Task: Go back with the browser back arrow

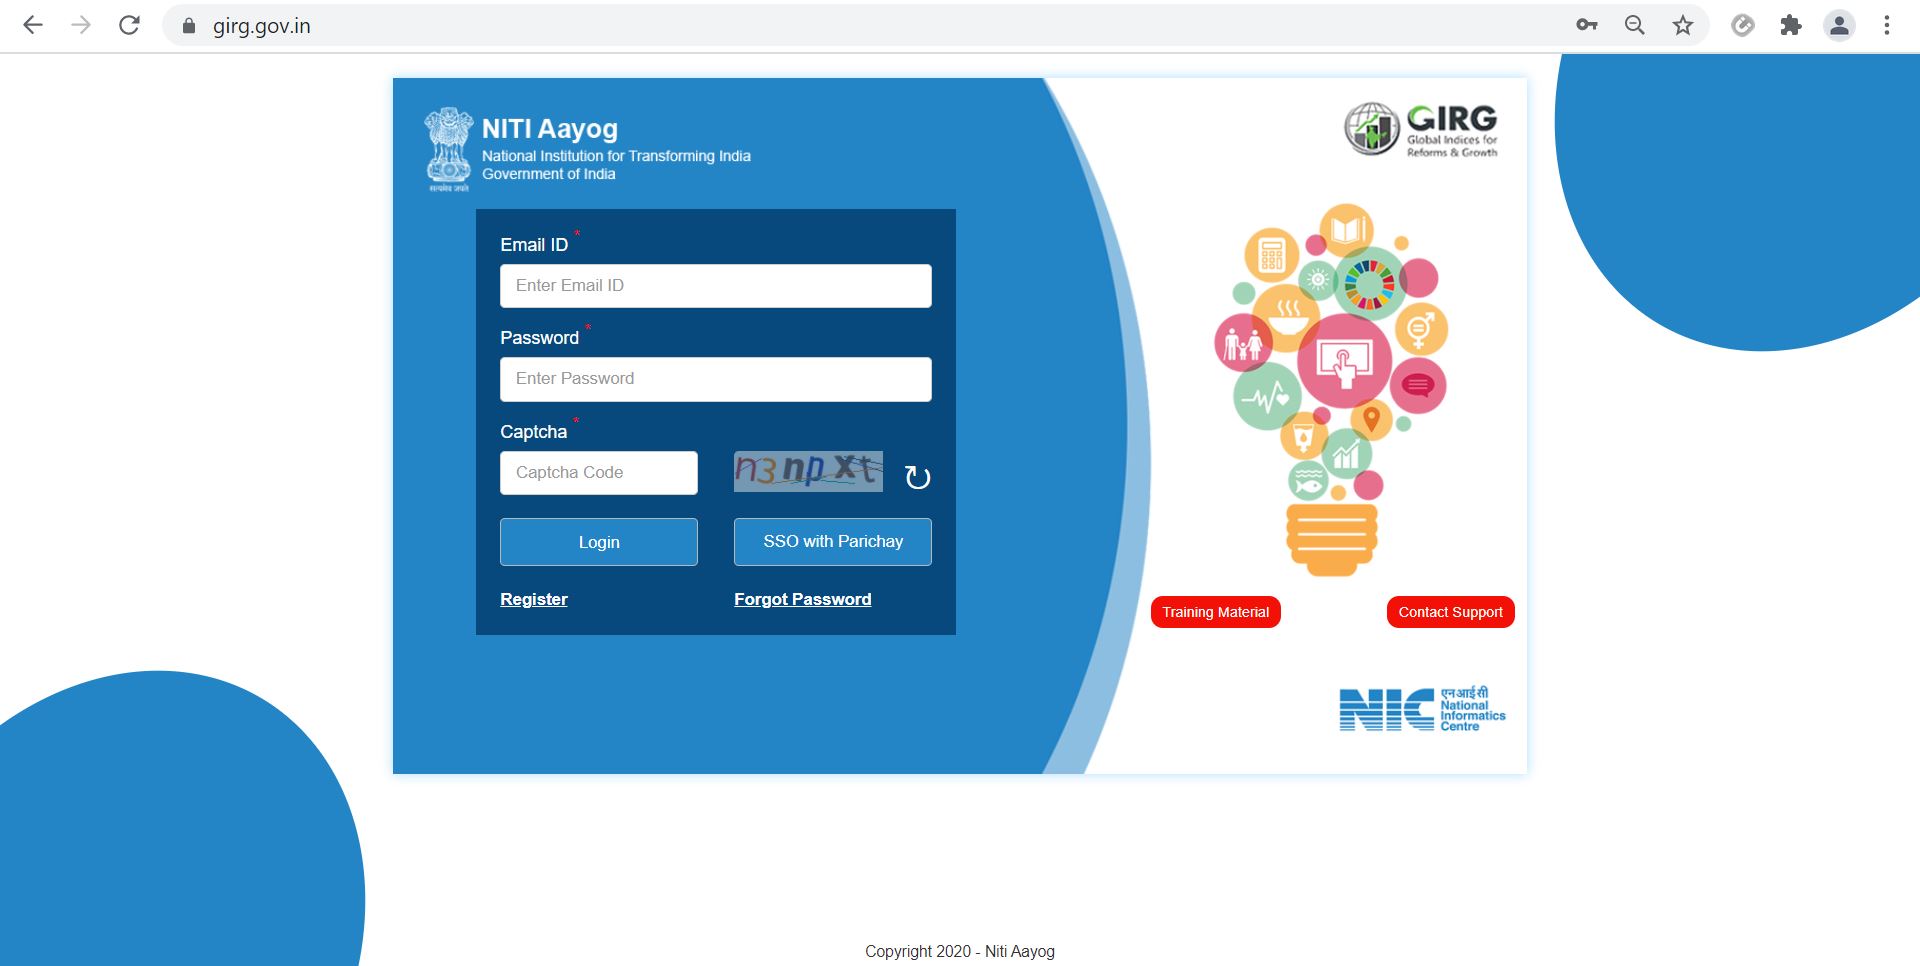Action: coord(33,25)
